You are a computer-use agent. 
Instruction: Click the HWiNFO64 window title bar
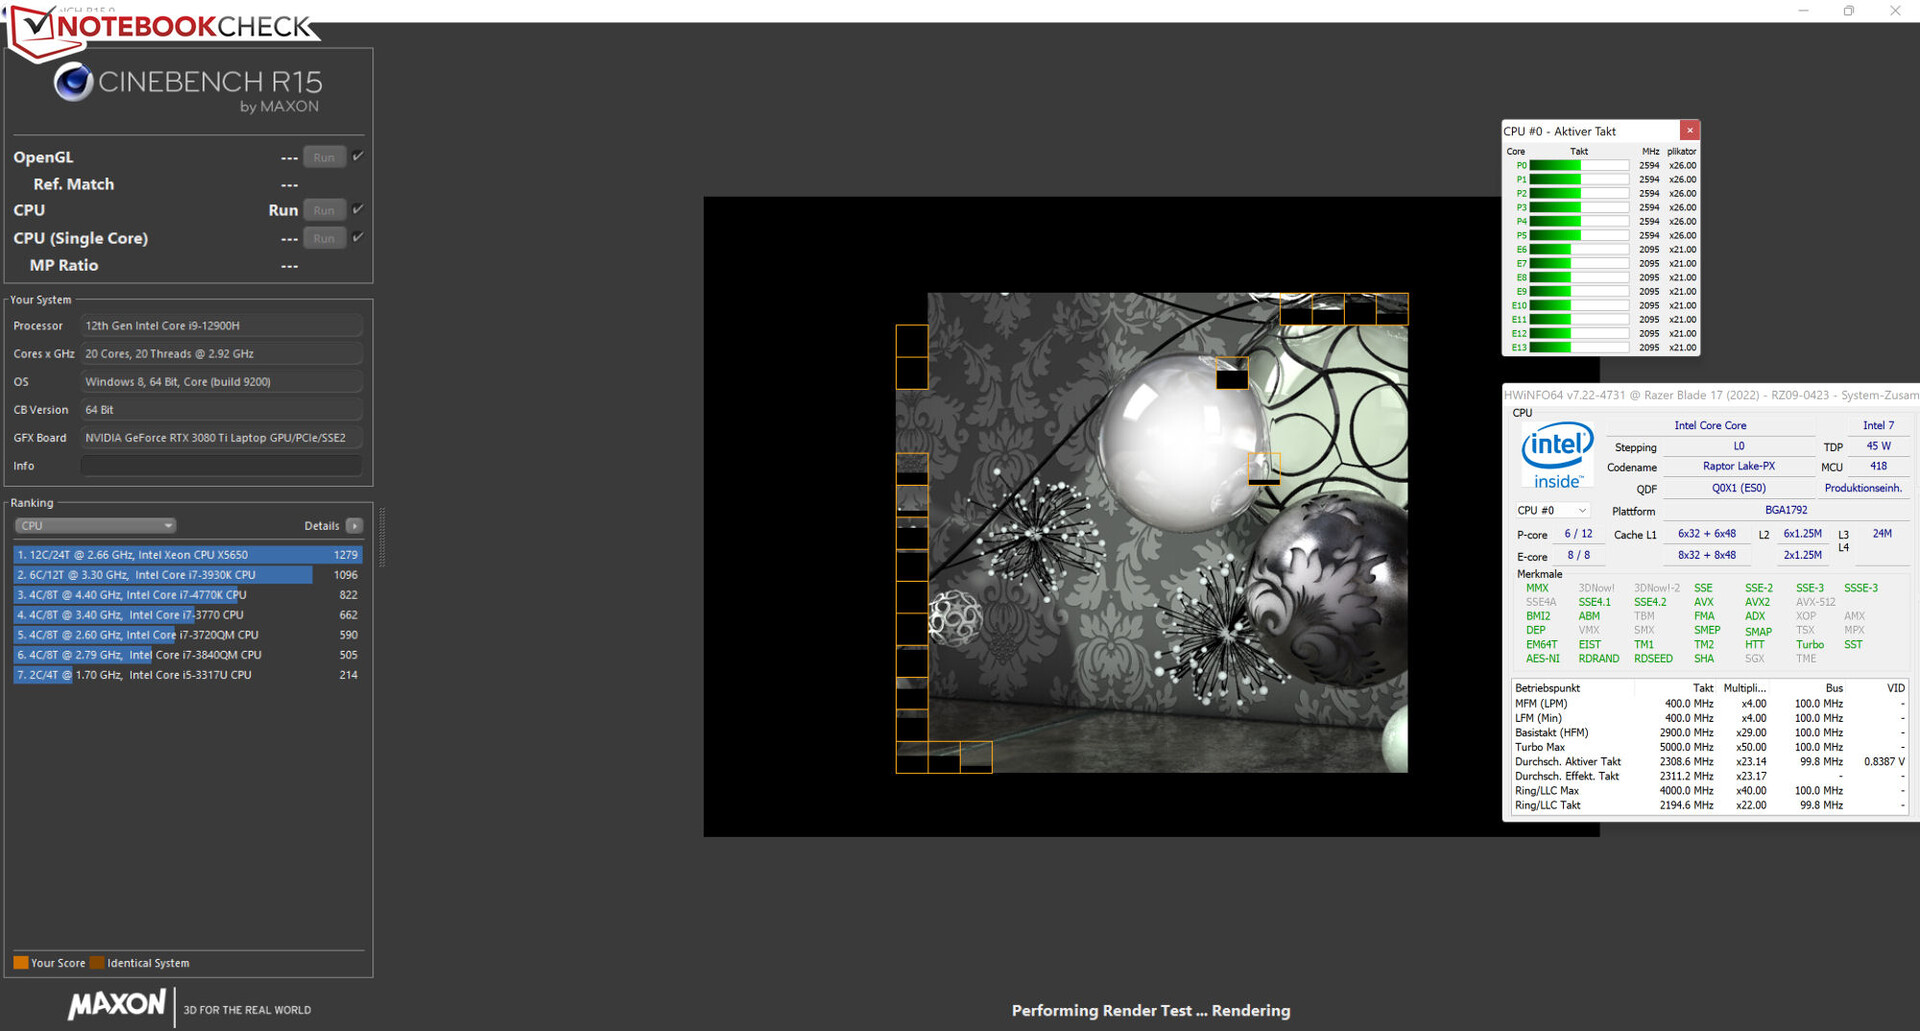point(1710,395)
